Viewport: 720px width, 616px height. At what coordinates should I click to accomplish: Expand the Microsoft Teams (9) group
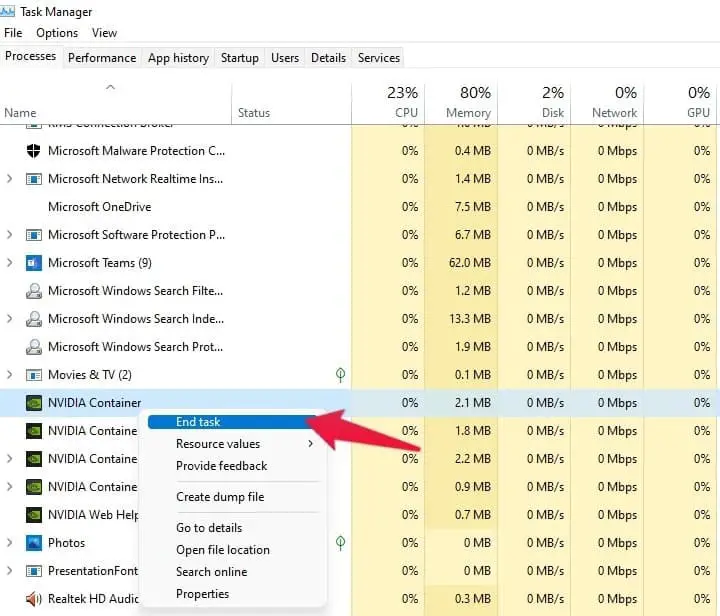click(9, 263)
